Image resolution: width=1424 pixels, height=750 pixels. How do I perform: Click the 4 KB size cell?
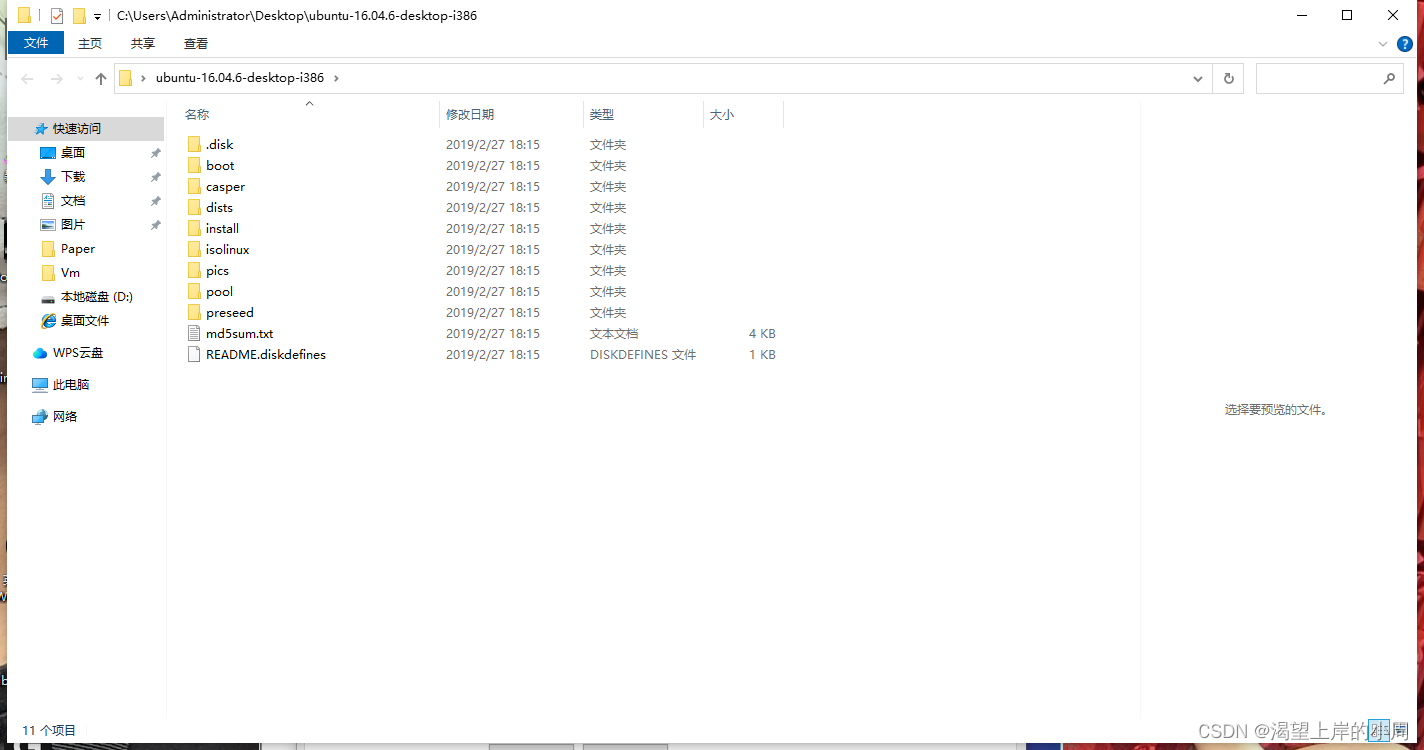click(762, 333)
